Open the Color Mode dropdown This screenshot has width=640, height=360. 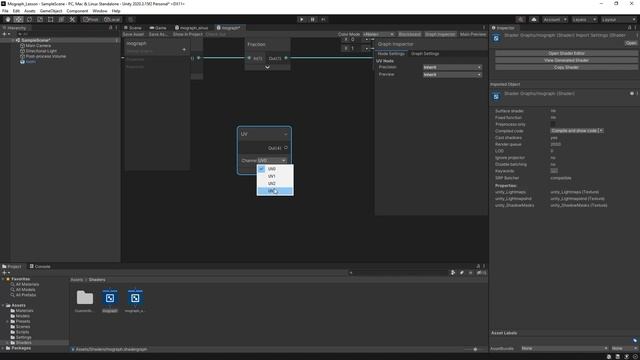pyautogui.click(x=378, y=34)
